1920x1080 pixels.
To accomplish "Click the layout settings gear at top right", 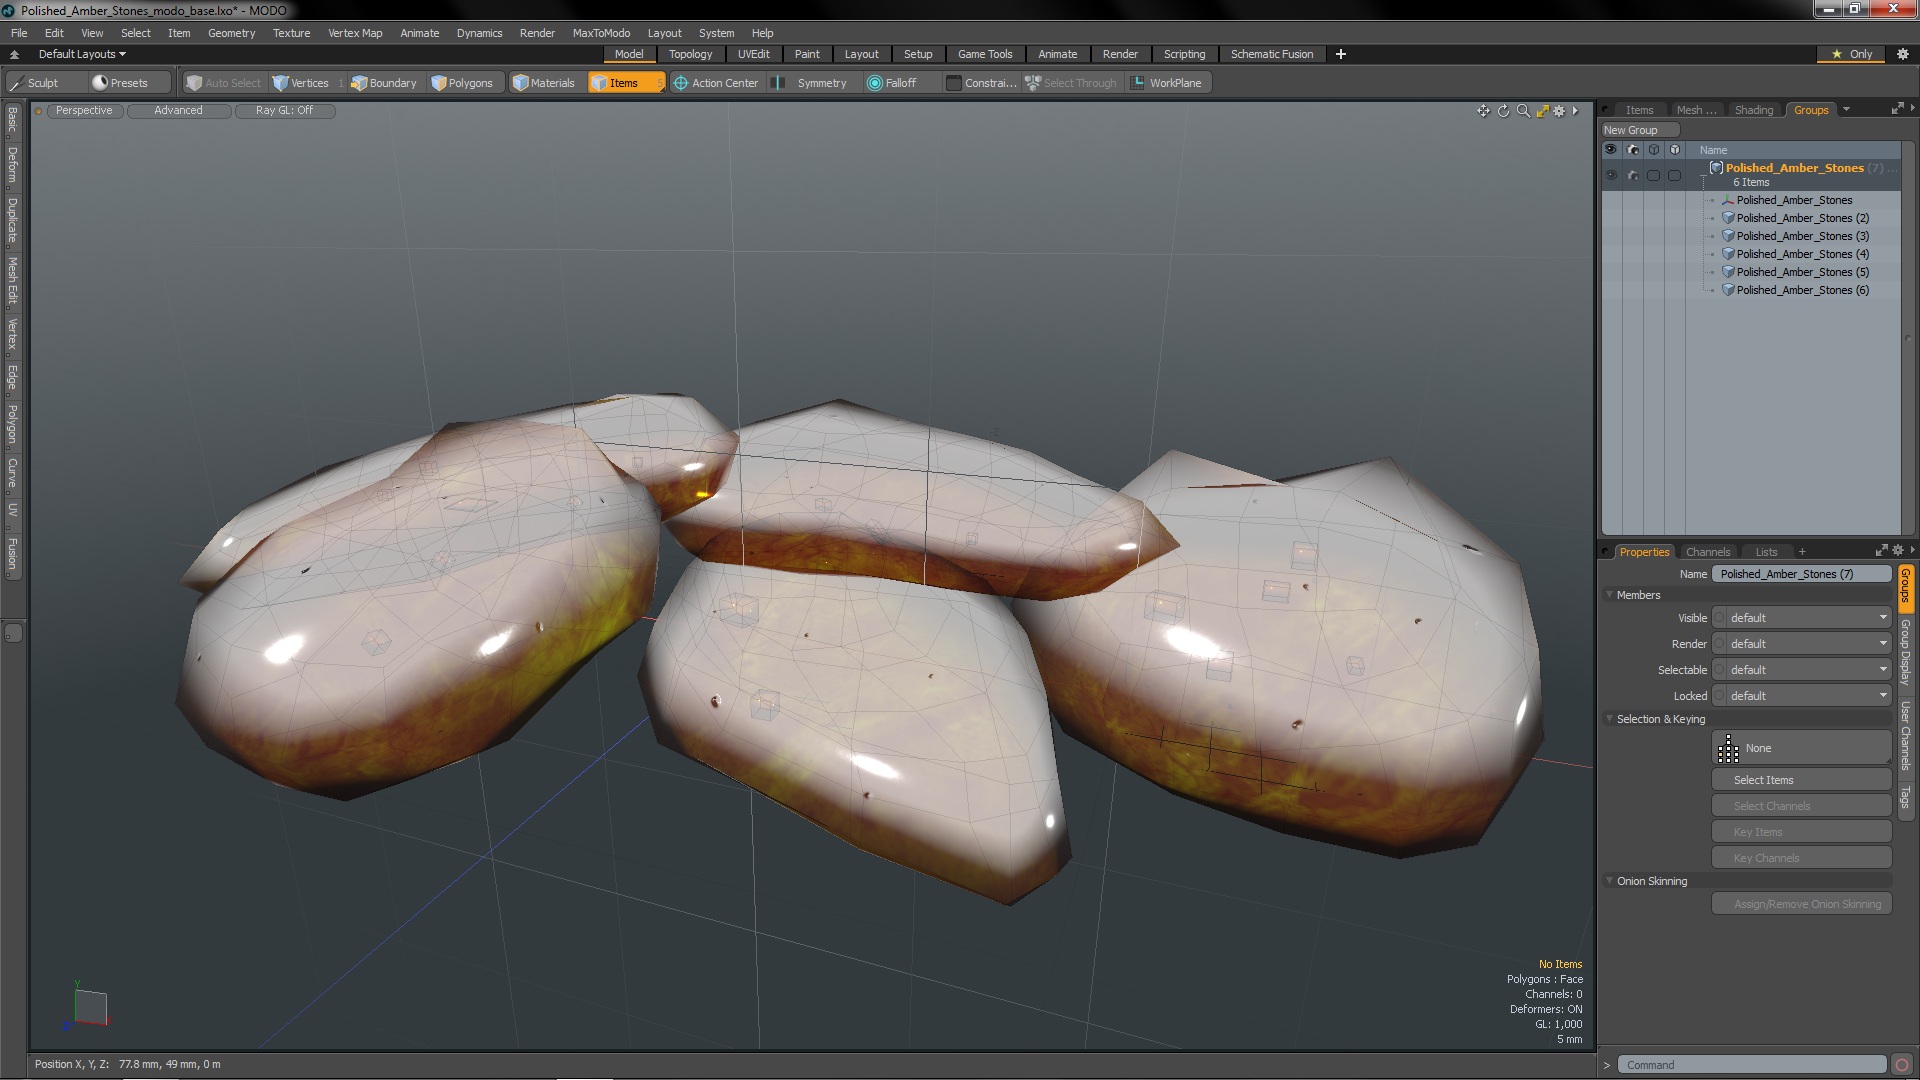I will click(x=1903, y=54).
